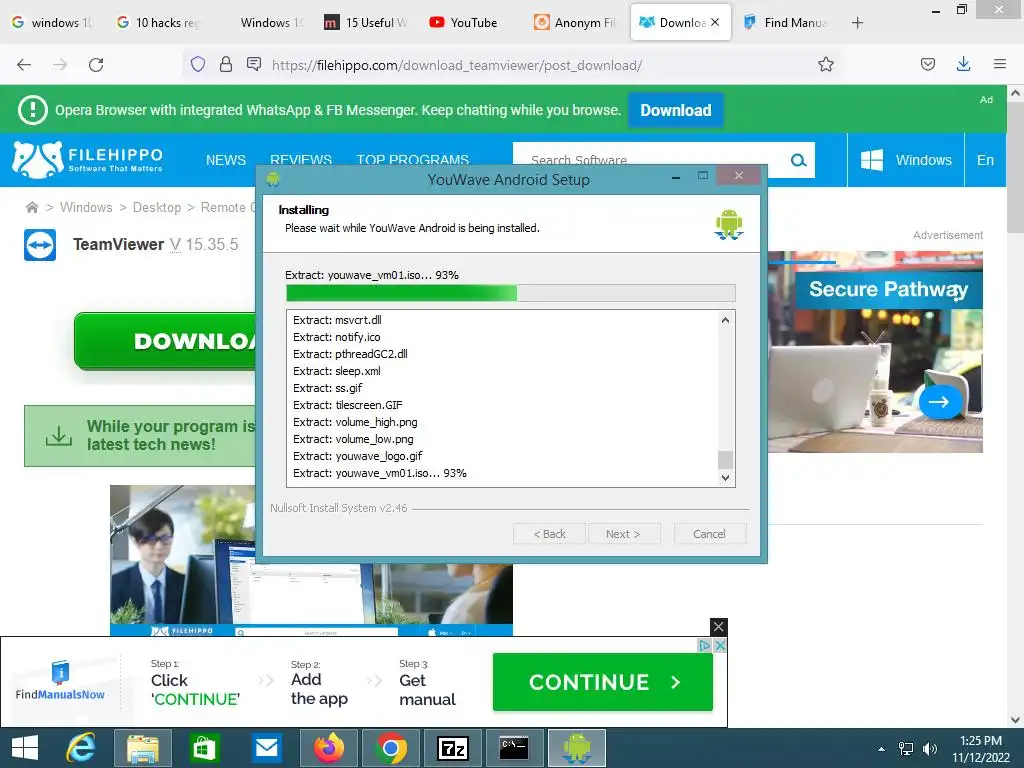Open the Command Prompt taskbar icon

[514, 748]
